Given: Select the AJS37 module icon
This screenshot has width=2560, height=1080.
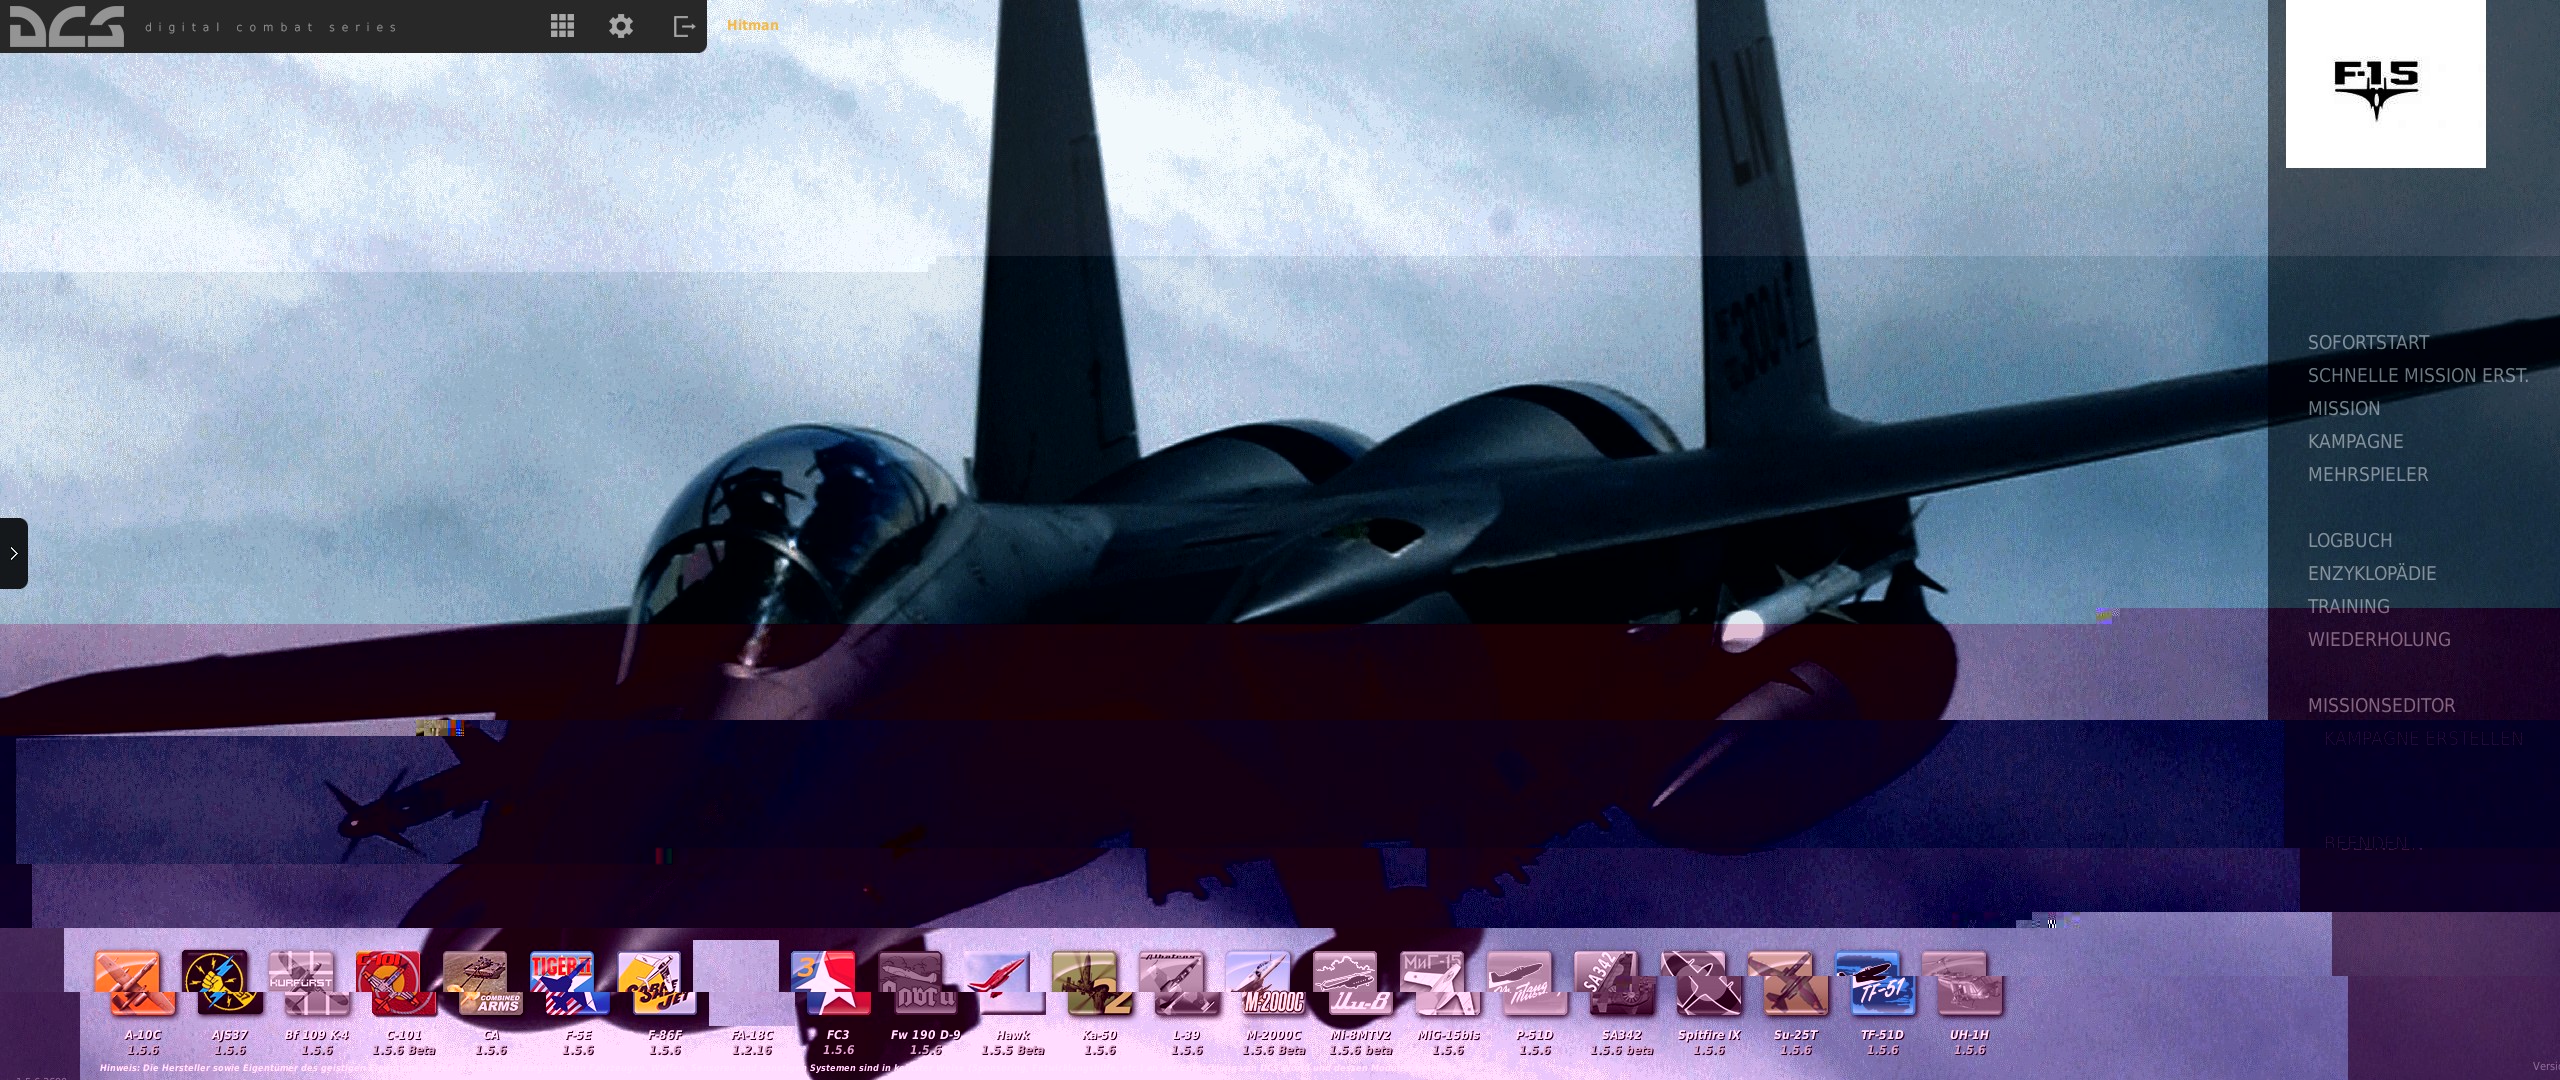Looking at the screenshot, I should click(x=220, y=982).
